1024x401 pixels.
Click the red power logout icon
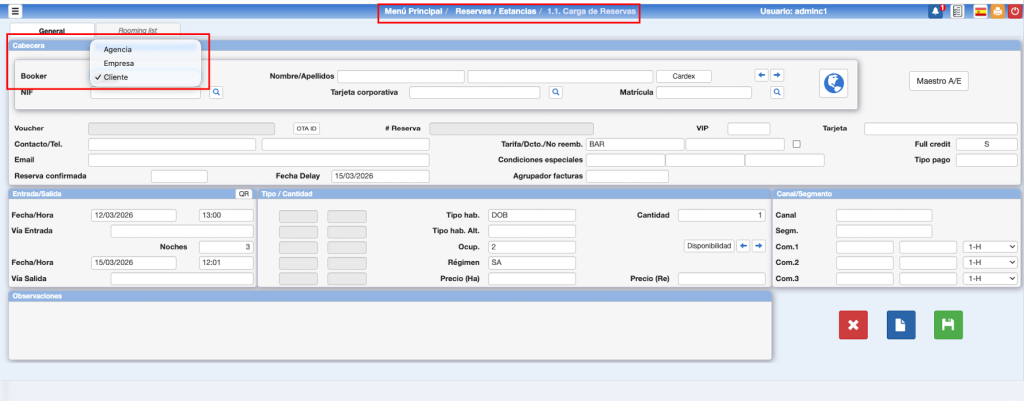[1015, 11]
